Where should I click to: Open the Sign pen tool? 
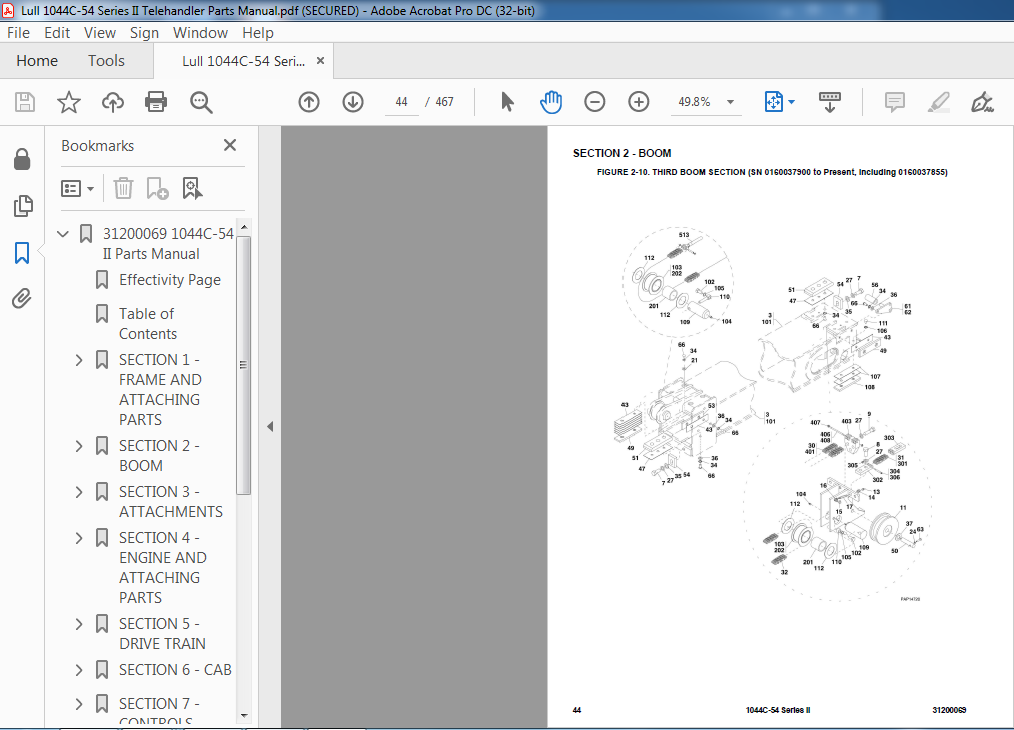pyautogui.click(x=982, y=102)
